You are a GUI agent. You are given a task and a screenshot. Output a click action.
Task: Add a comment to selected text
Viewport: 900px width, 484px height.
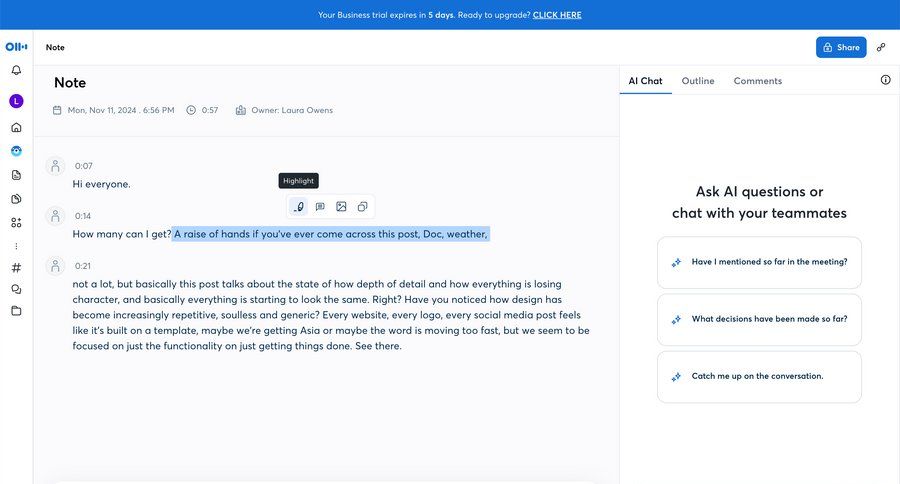click(320, 207)
